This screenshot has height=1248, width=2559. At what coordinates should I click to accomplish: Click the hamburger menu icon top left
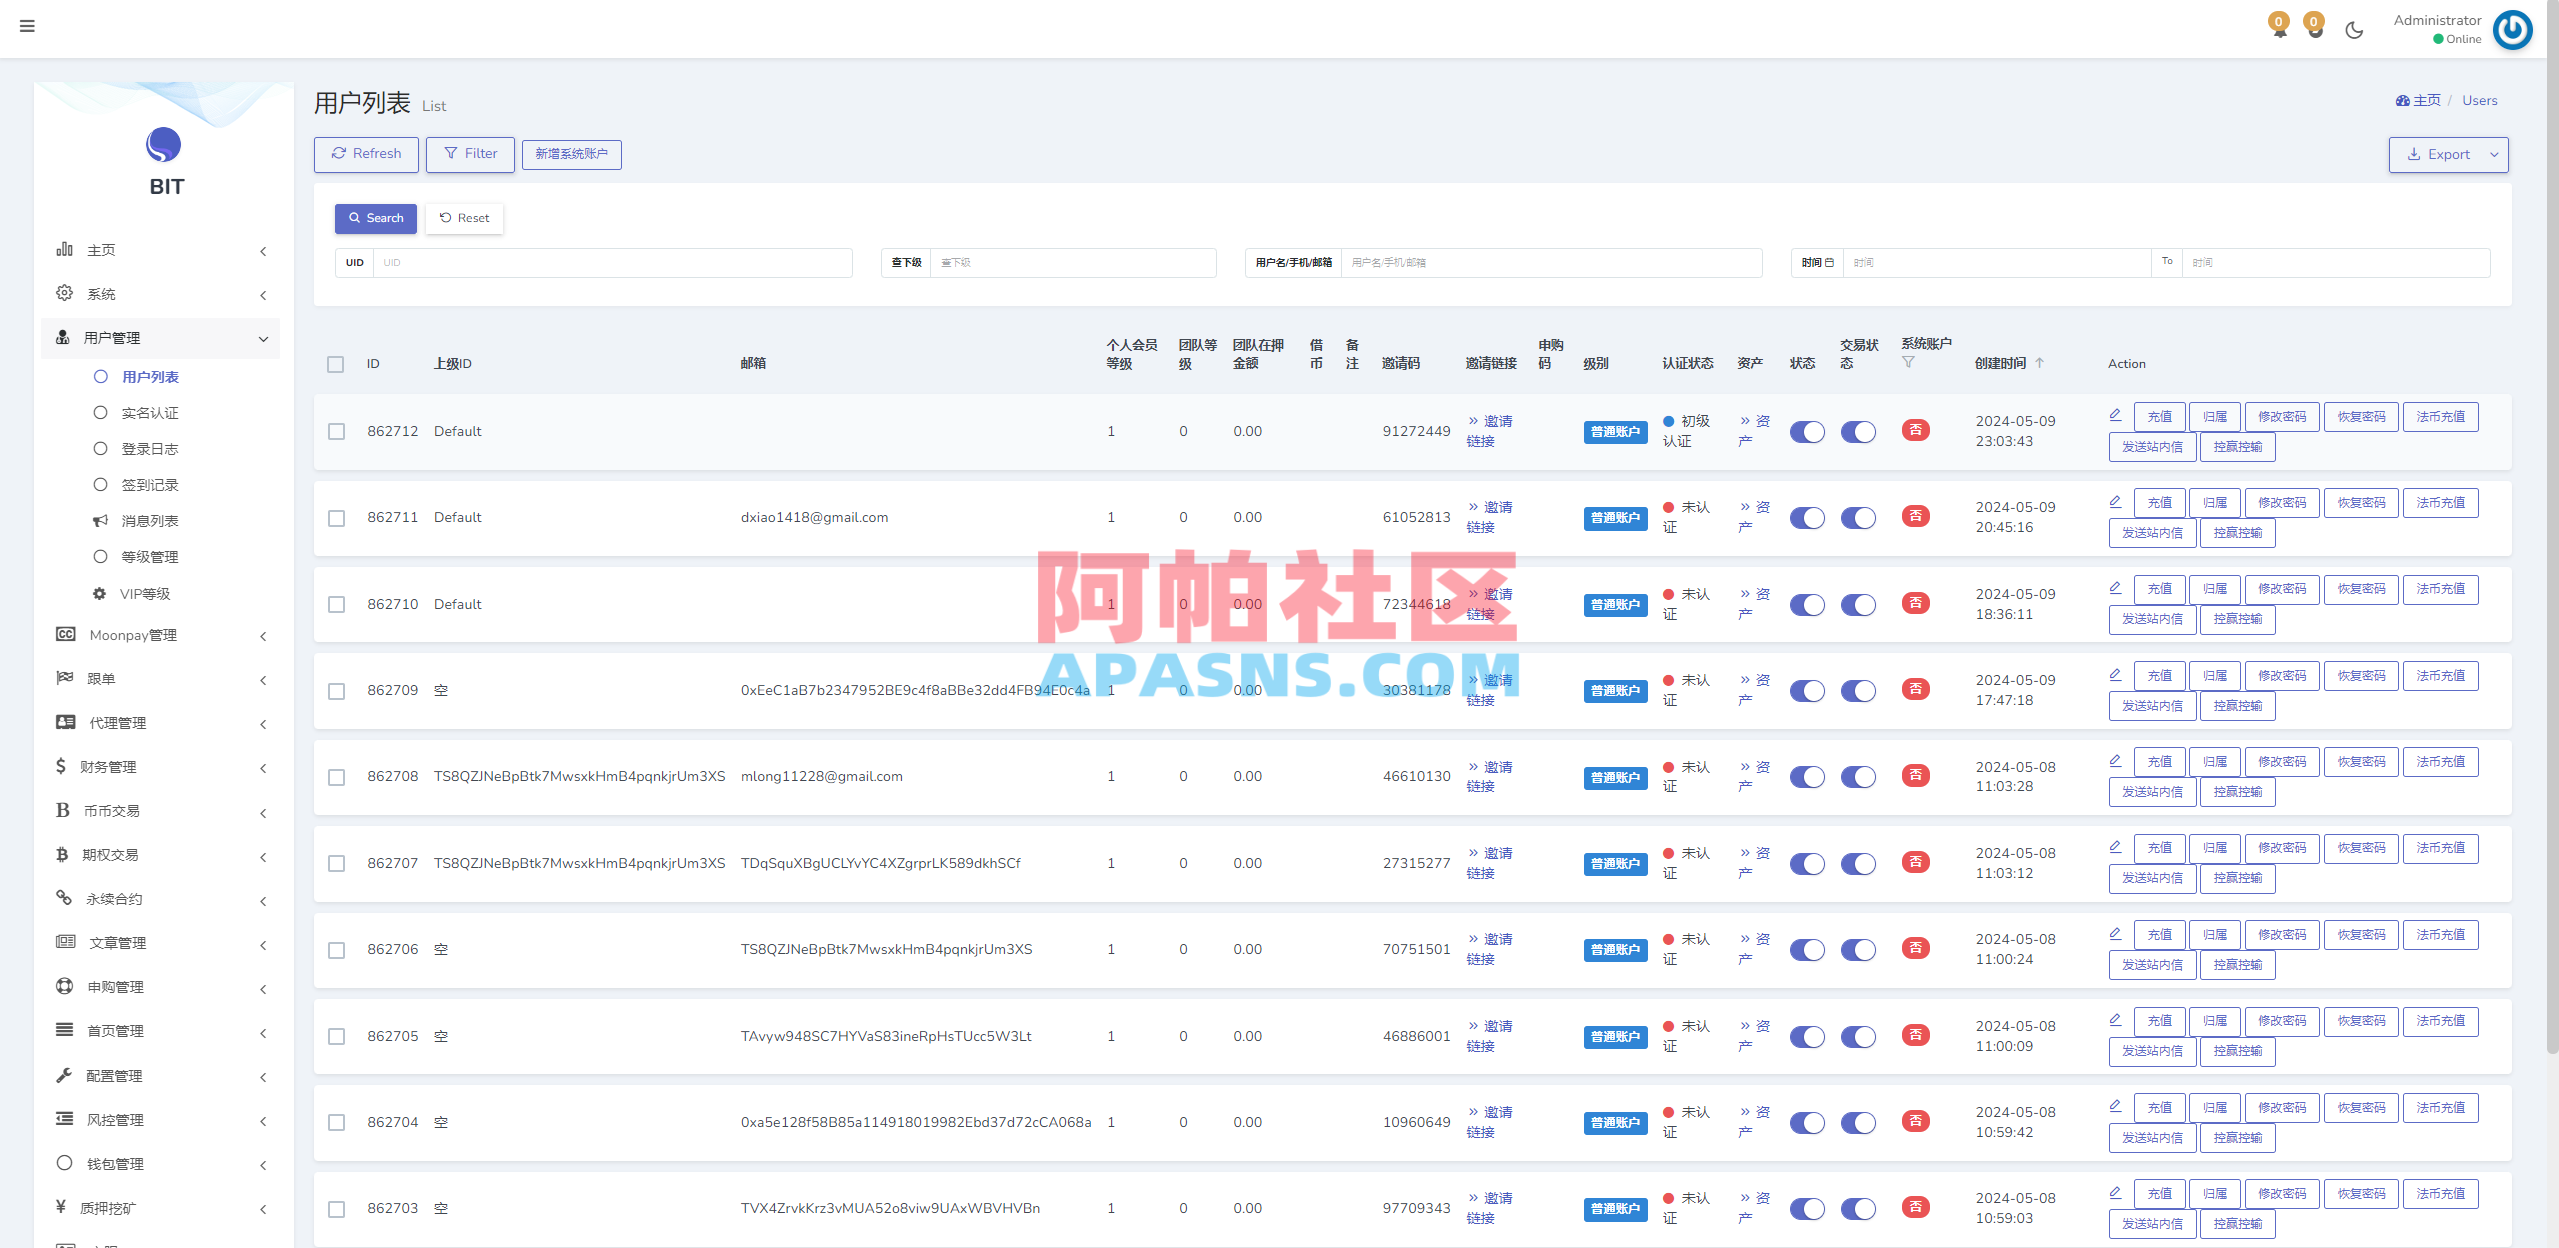(x=27, y=26)
